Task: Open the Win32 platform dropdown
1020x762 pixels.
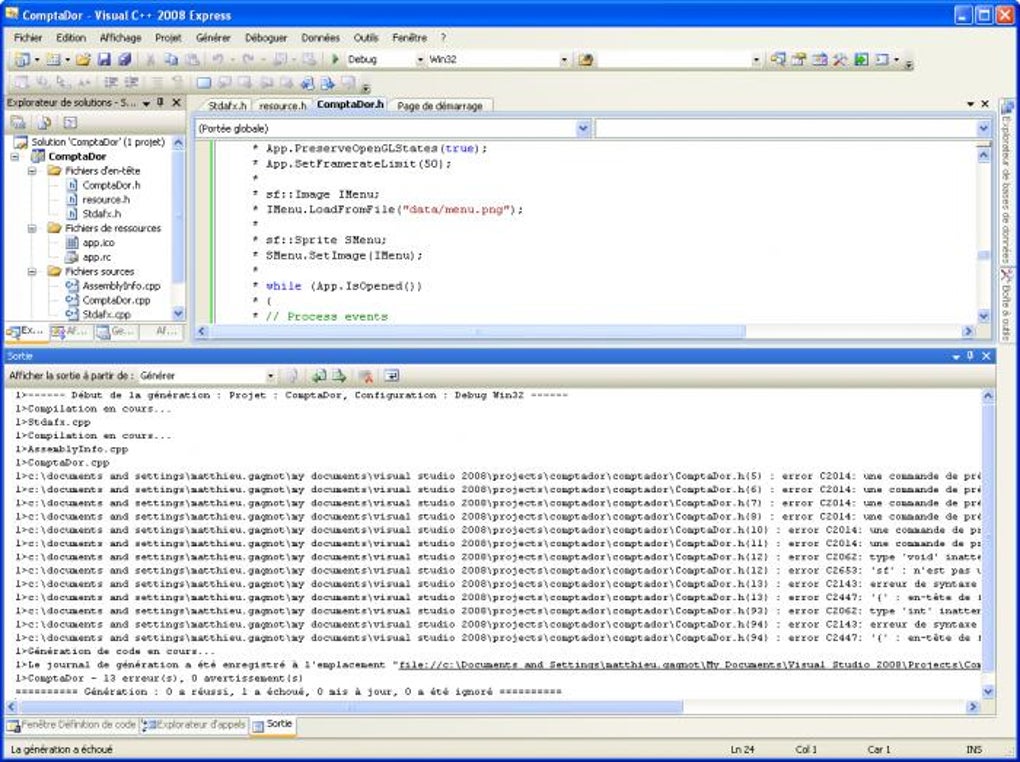Action: [x=564, y=60]
